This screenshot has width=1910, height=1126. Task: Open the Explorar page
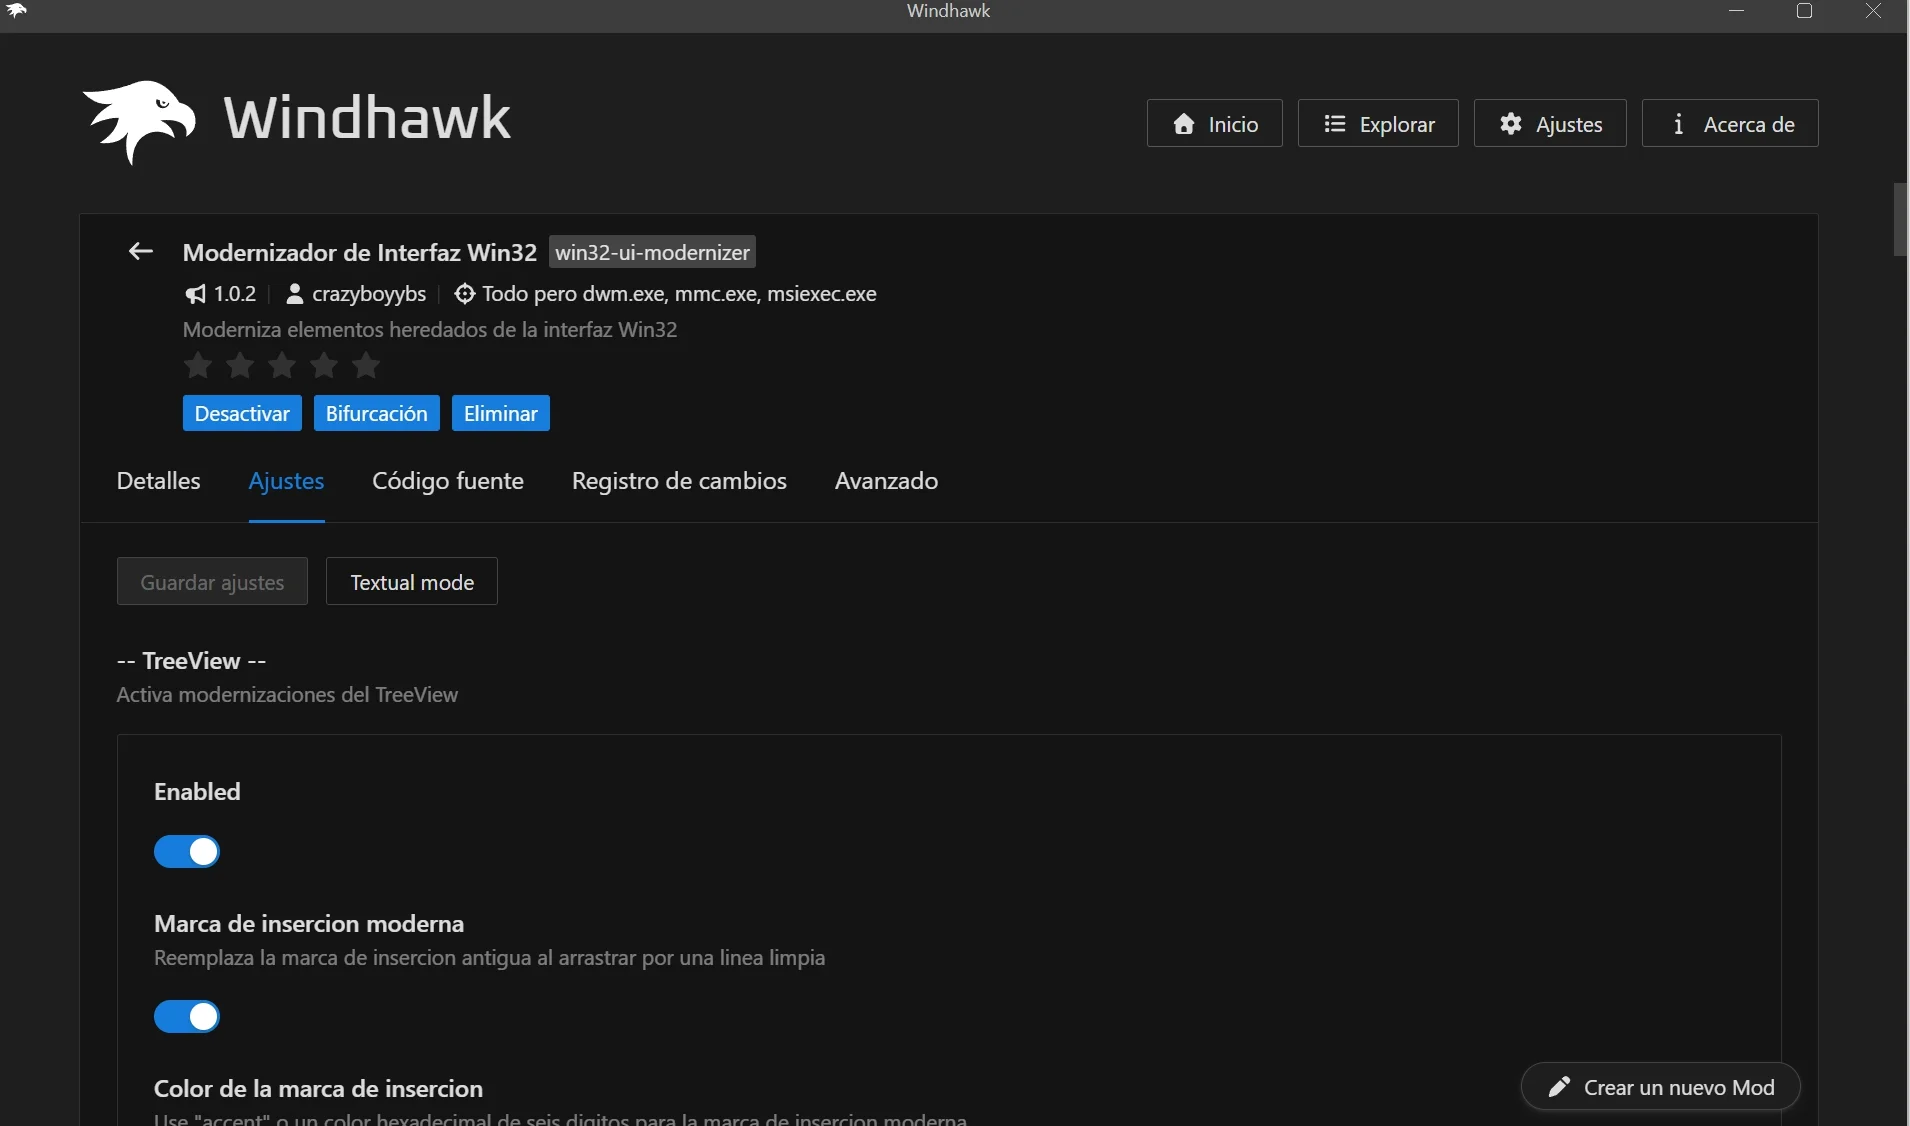[x=1378, y=123]
